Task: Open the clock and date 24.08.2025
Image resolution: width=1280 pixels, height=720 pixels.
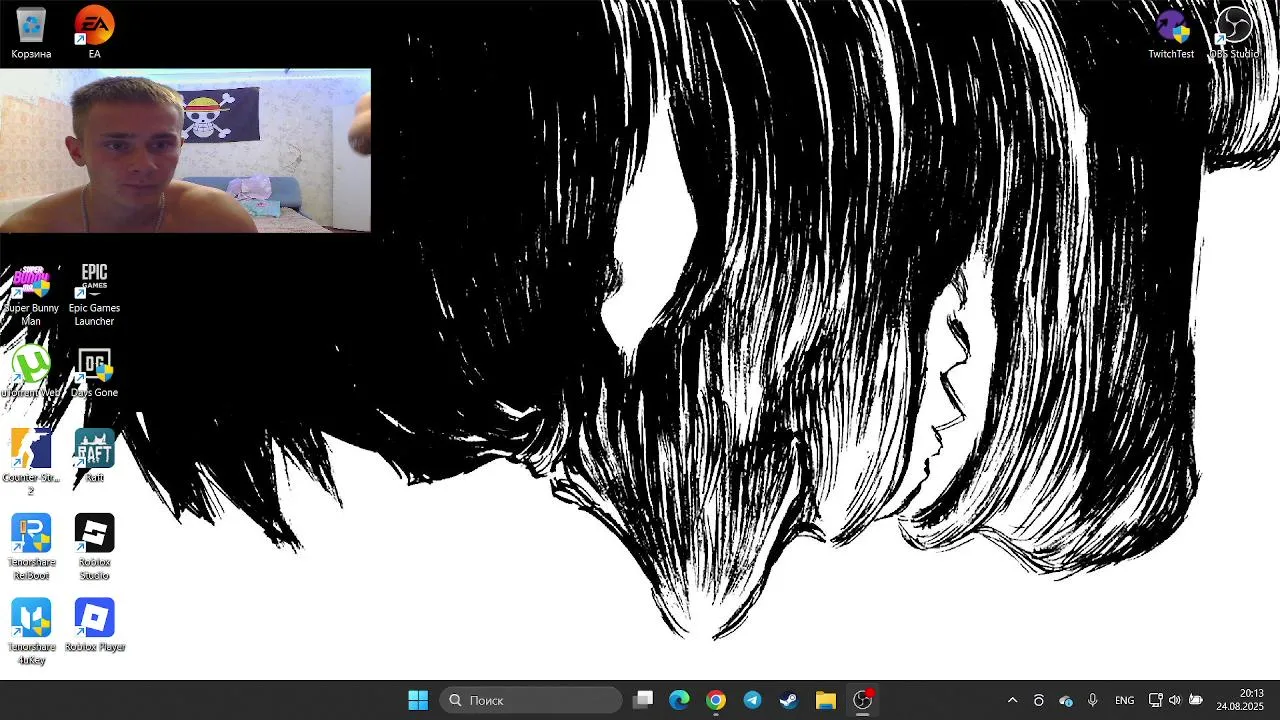Action: 1240,700
